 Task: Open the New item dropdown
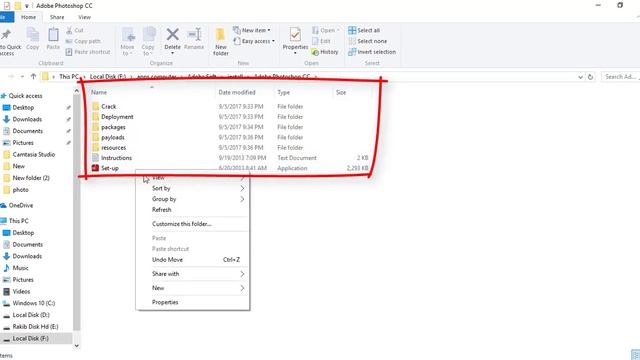[251, 30]
